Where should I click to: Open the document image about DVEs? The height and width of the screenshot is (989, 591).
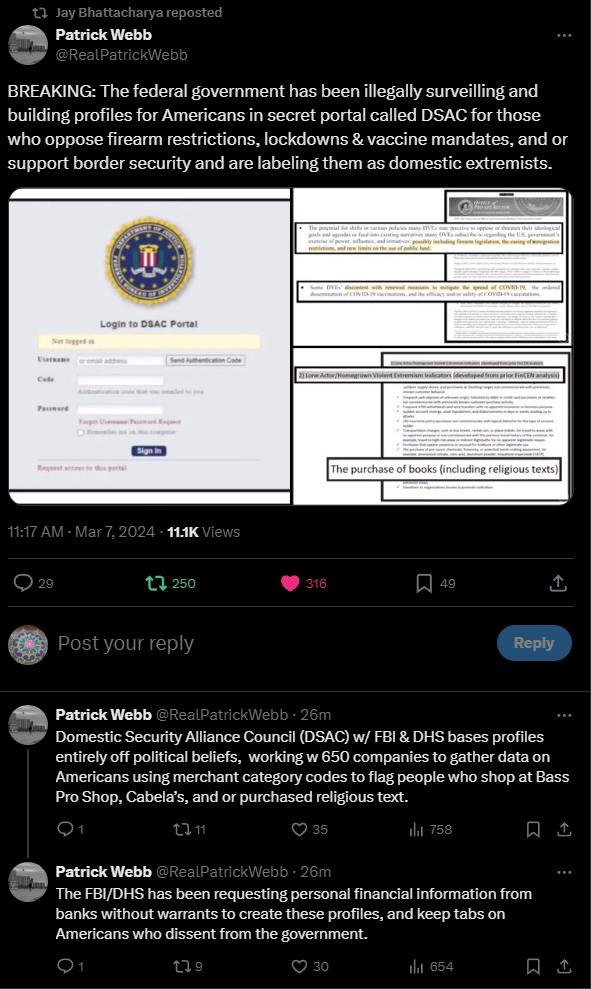433,266
